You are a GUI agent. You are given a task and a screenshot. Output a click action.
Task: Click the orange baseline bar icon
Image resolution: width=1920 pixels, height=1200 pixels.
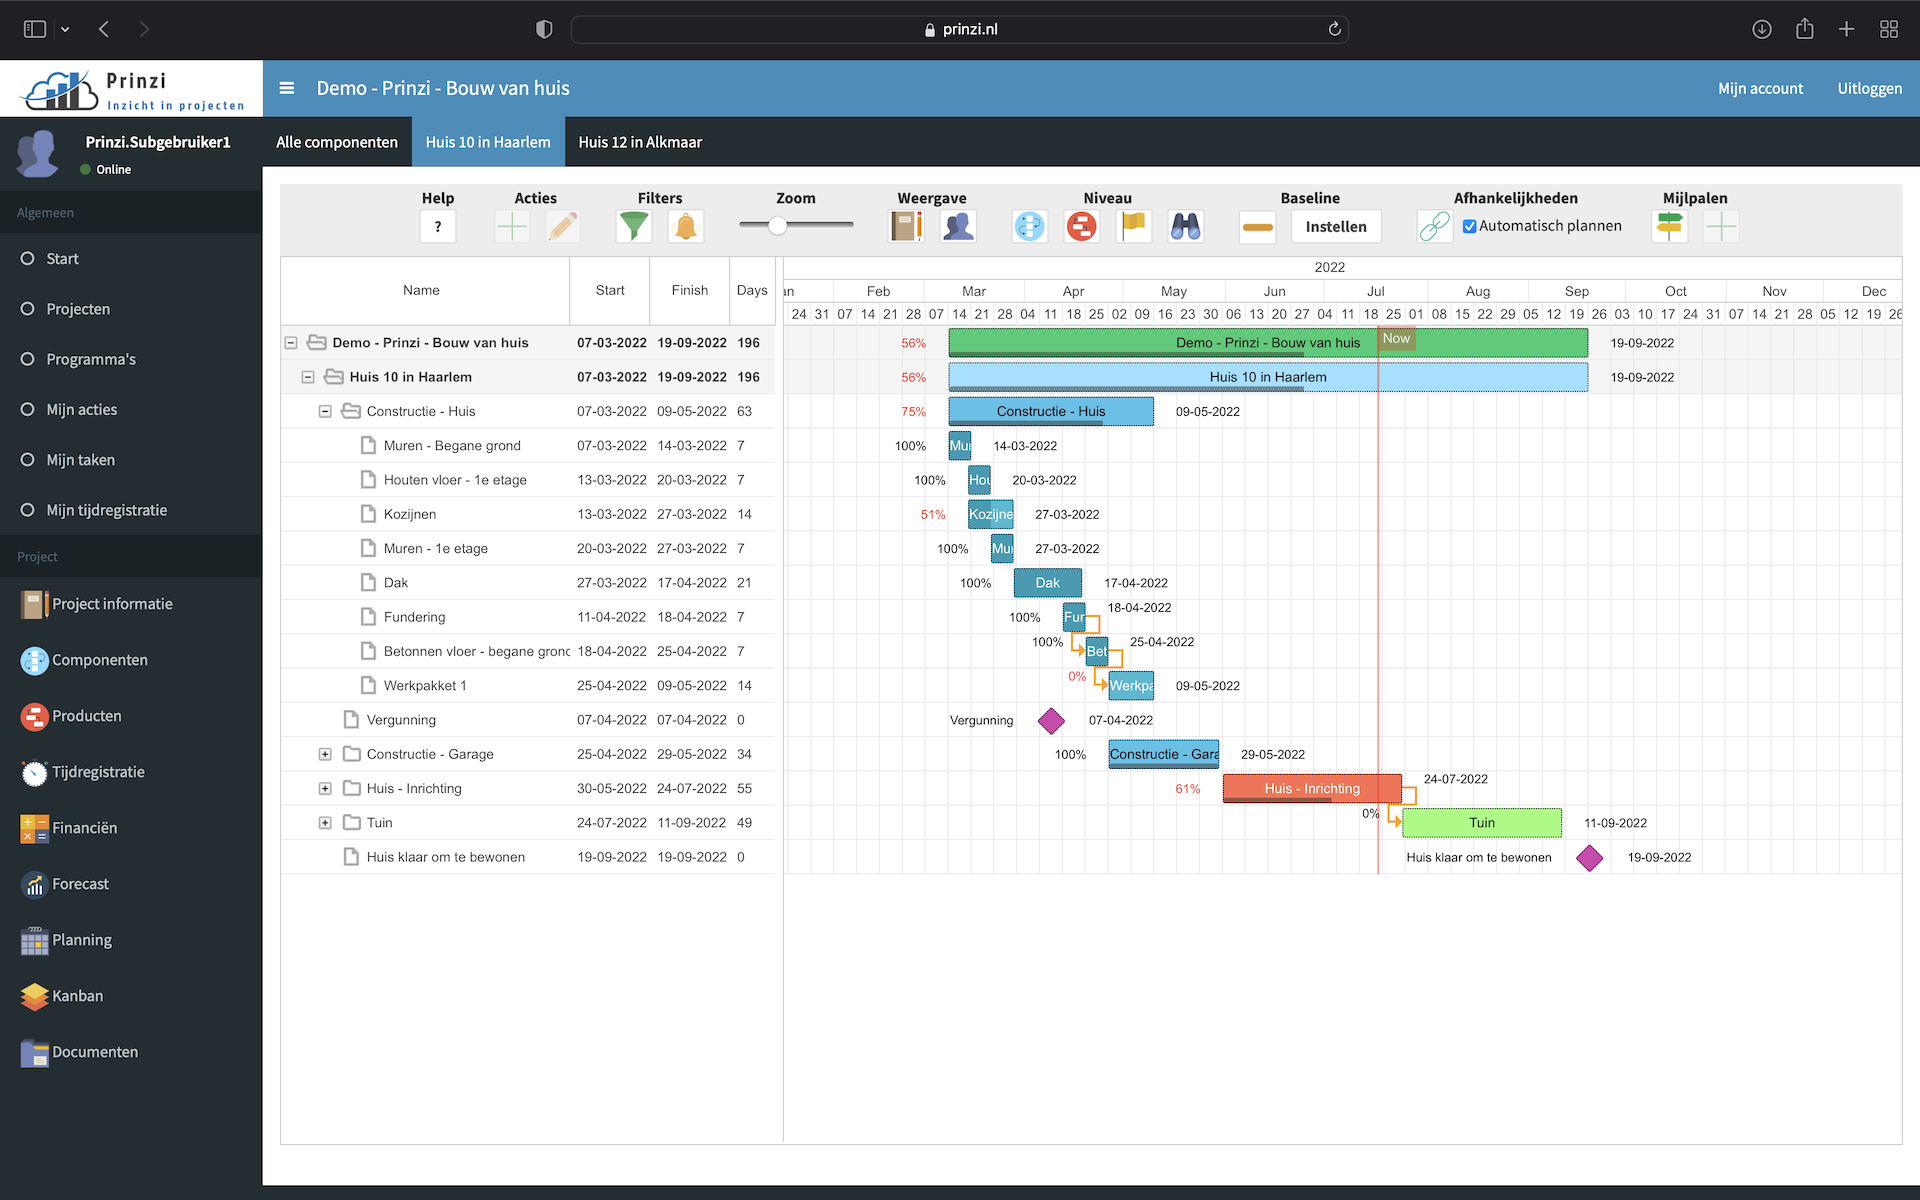(x=1257, y=227)
